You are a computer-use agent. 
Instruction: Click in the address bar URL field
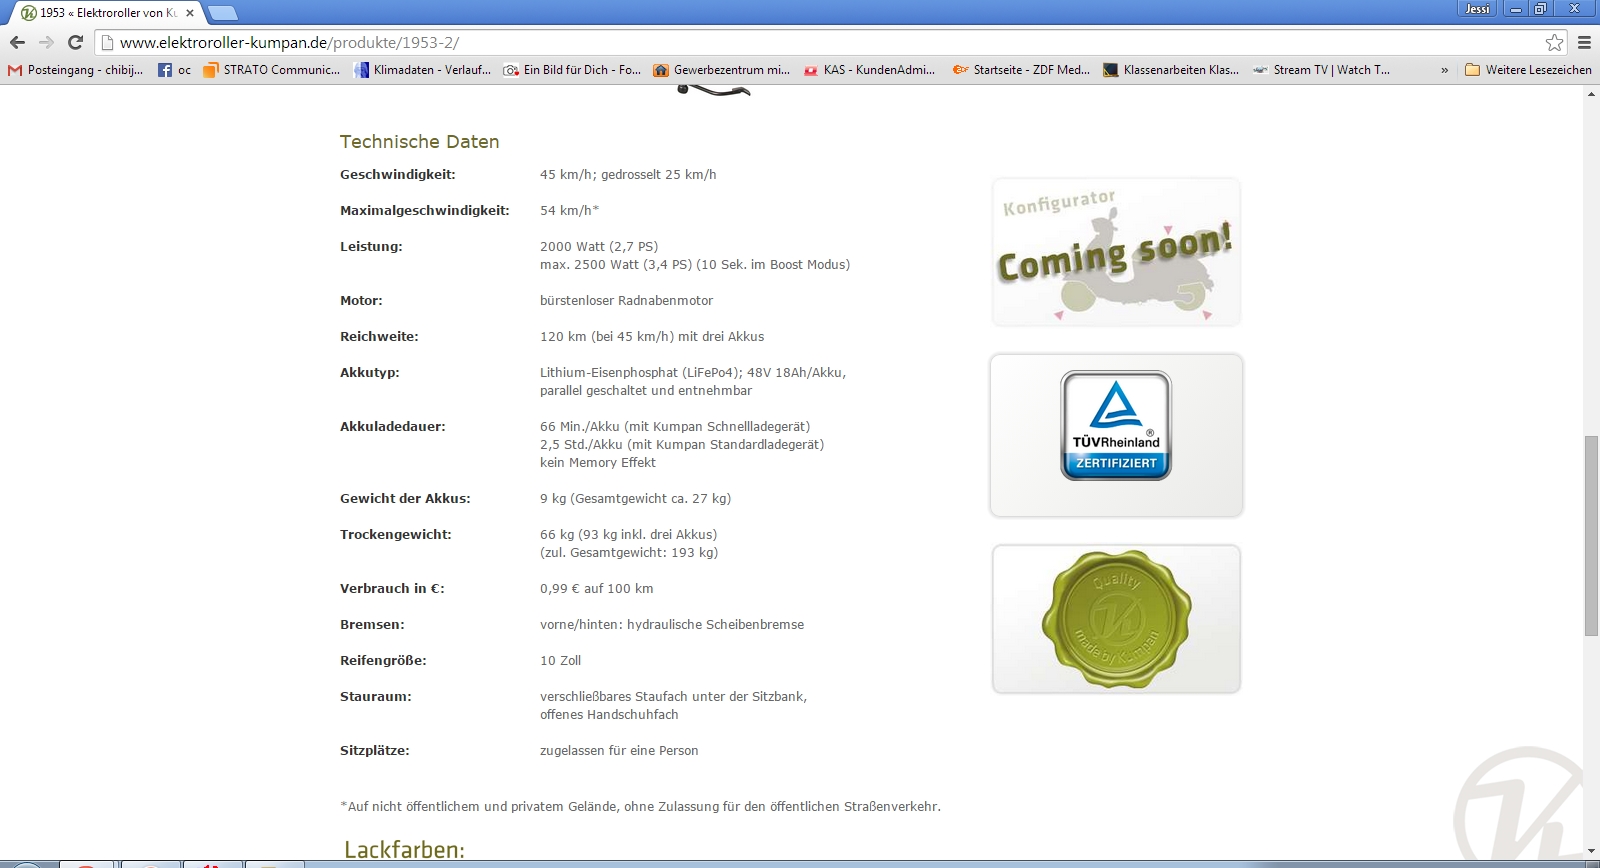(x=800, y=42)
